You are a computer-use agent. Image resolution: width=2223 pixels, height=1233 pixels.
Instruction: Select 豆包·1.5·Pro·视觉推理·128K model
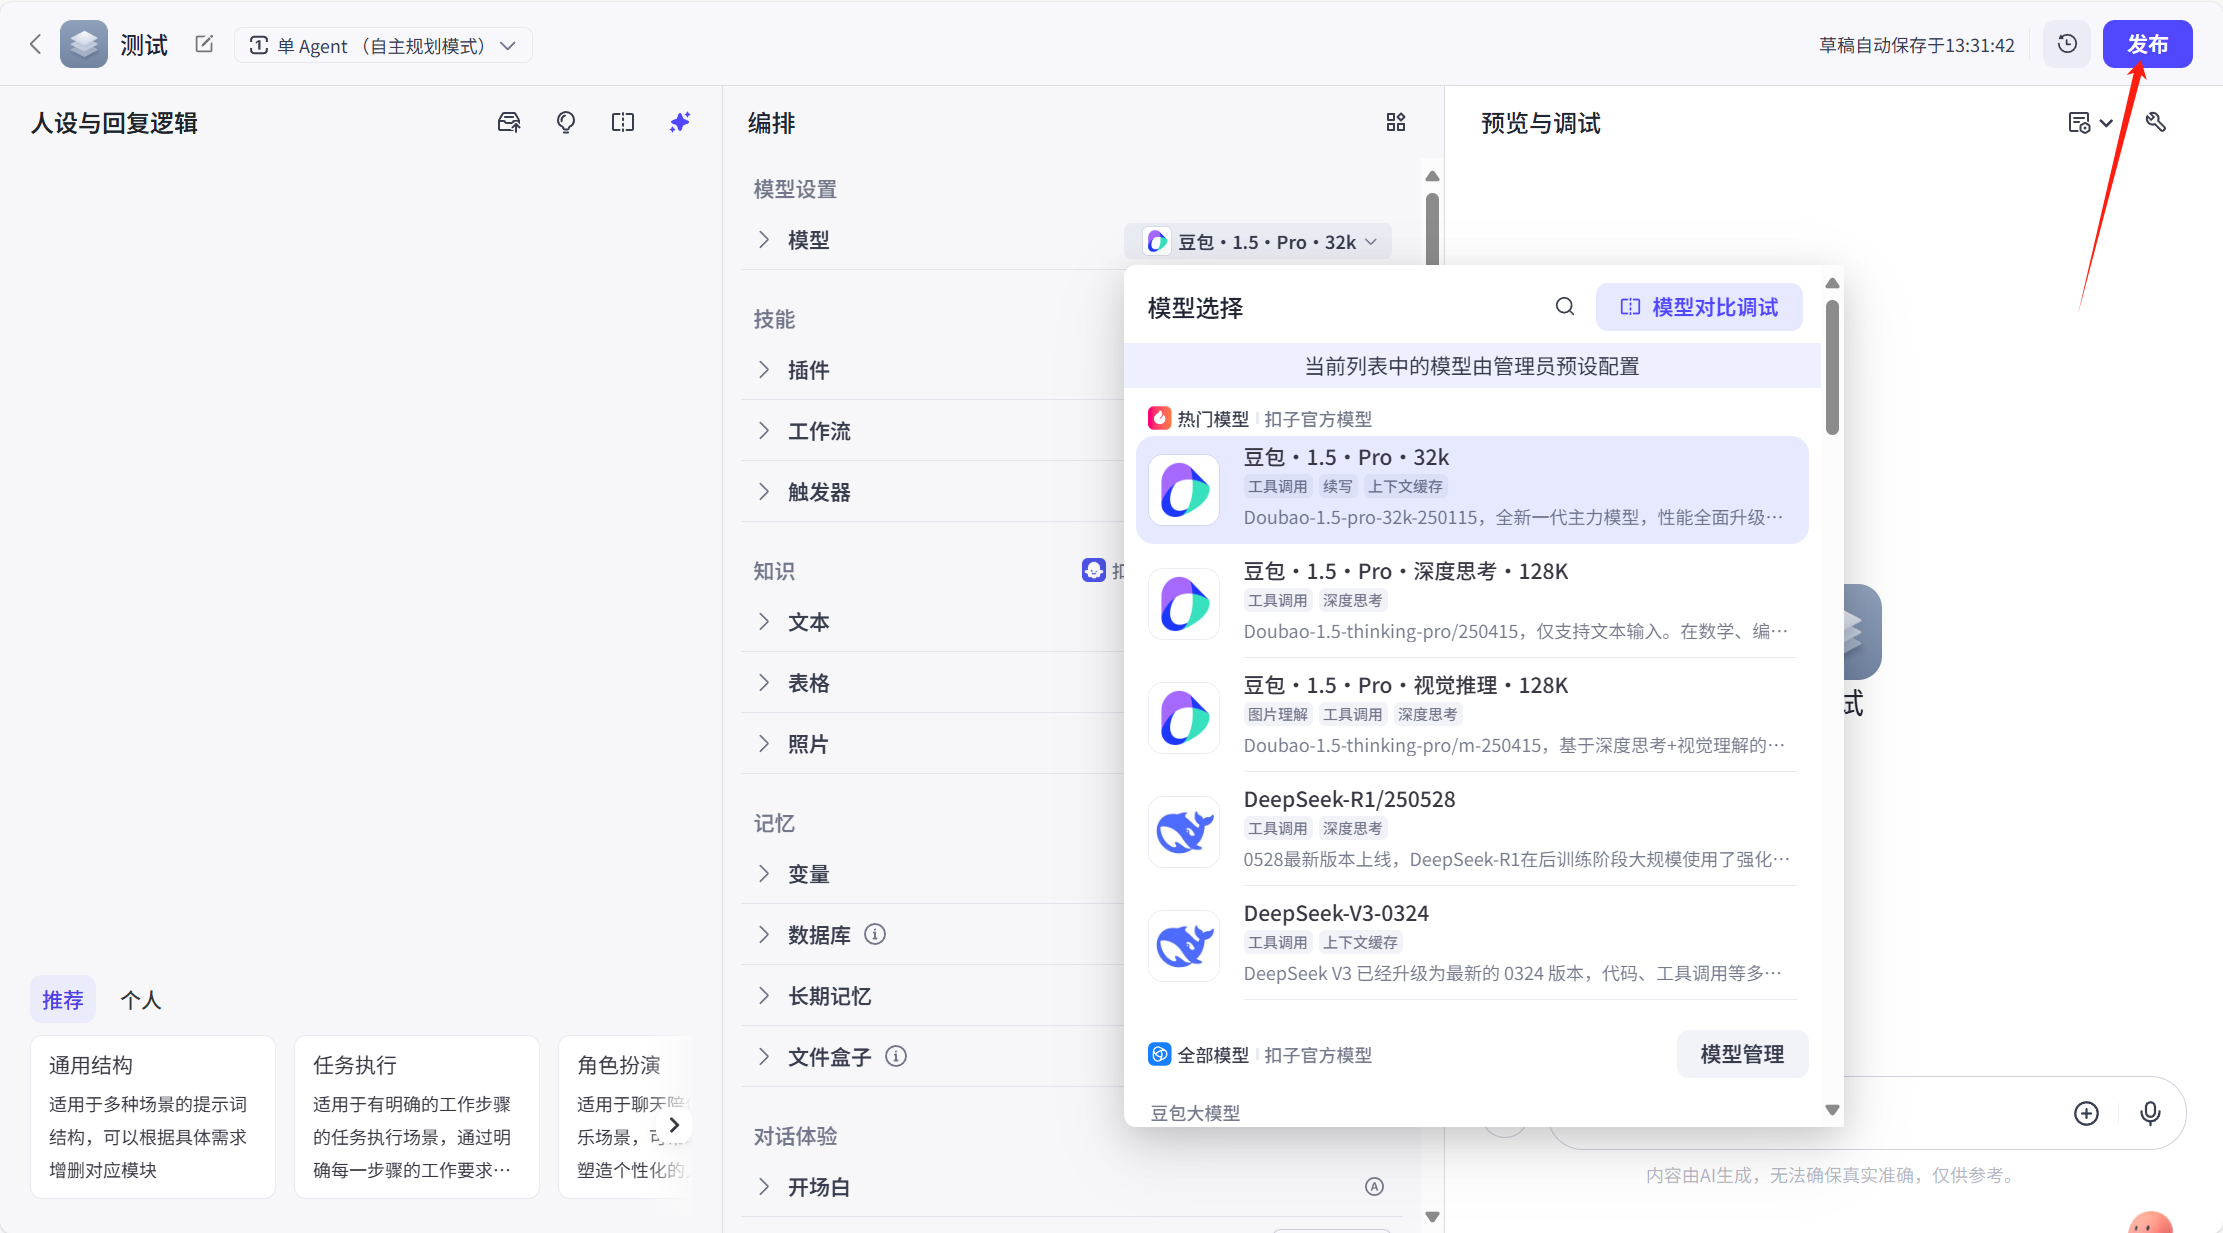1472,717
